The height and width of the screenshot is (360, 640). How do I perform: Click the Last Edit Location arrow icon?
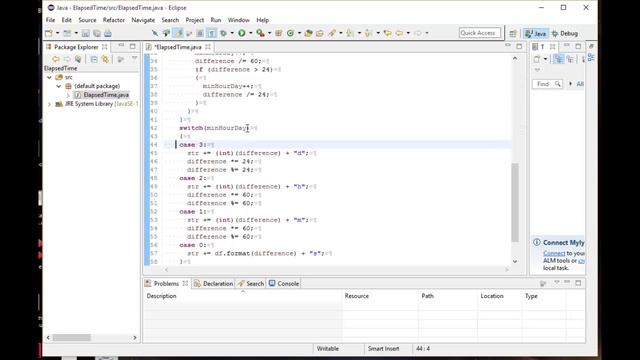coord(387,33)
